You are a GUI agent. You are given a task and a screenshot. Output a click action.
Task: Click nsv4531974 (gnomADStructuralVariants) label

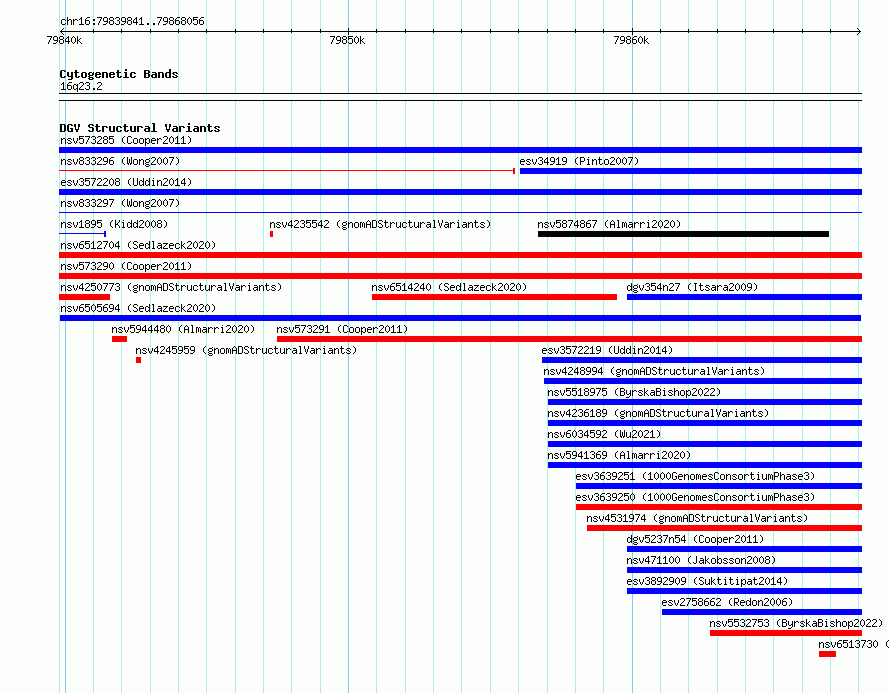point(697,518)
